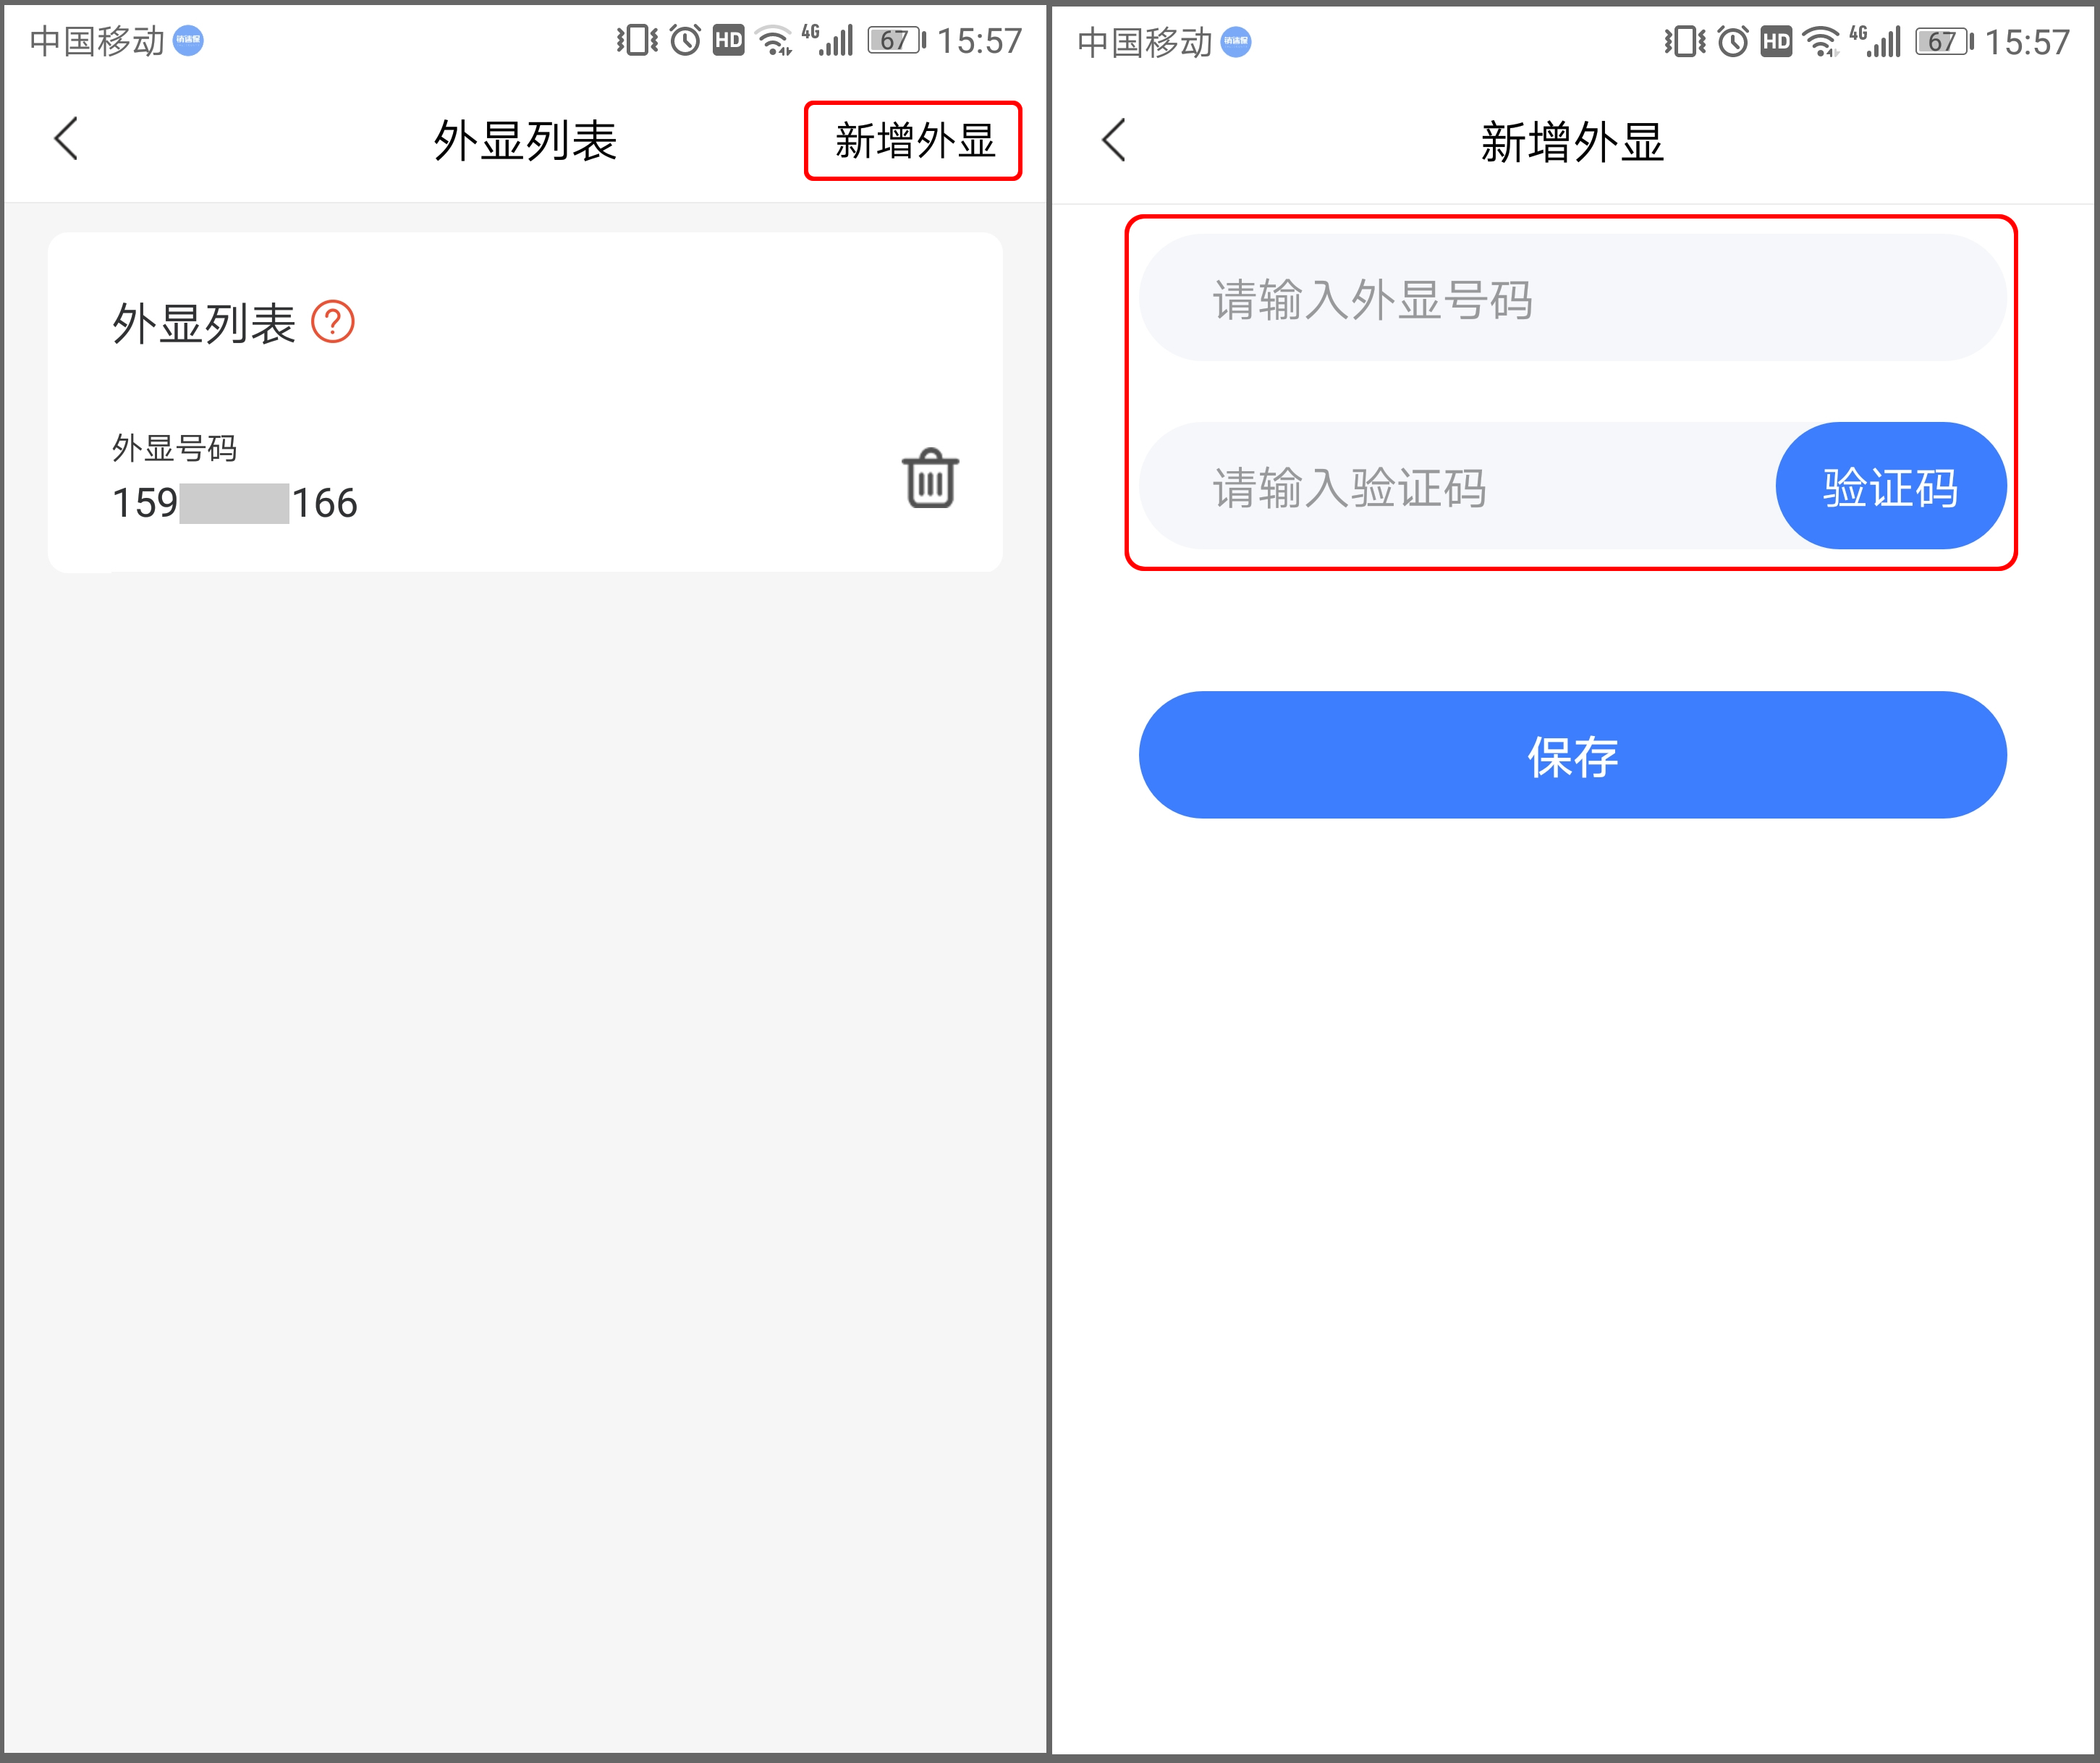The height and width of the screenshot is (1763, 2100).
Task: Request a code with the 验证码 button
Action: [x=1890, y=486]
